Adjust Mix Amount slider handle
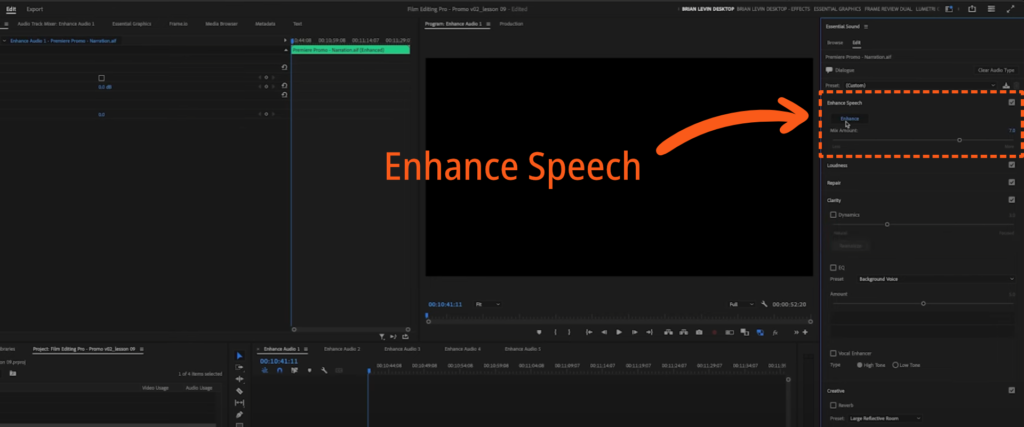This screenshot has width=1024, height=427. pyautogui.click(x=959, y=140)
